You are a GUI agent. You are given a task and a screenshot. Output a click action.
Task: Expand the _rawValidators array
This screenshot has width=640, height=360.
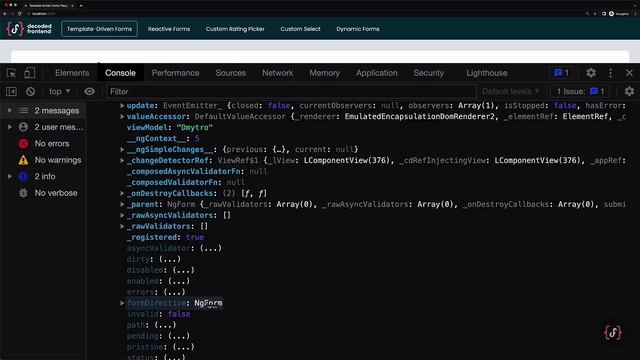tap(122, 226)
